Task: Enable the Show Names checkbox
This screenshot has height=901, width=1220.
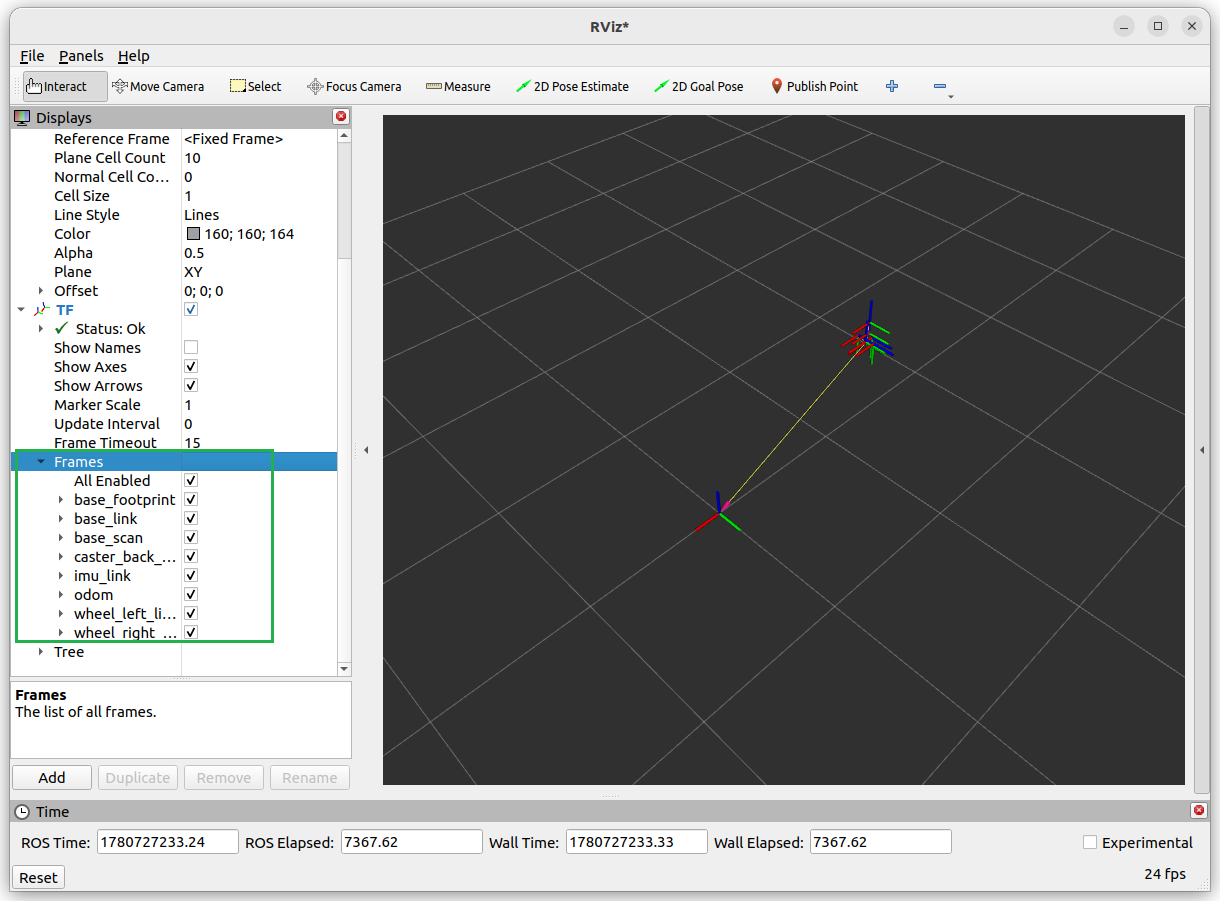Action: (x=191, y=348)
